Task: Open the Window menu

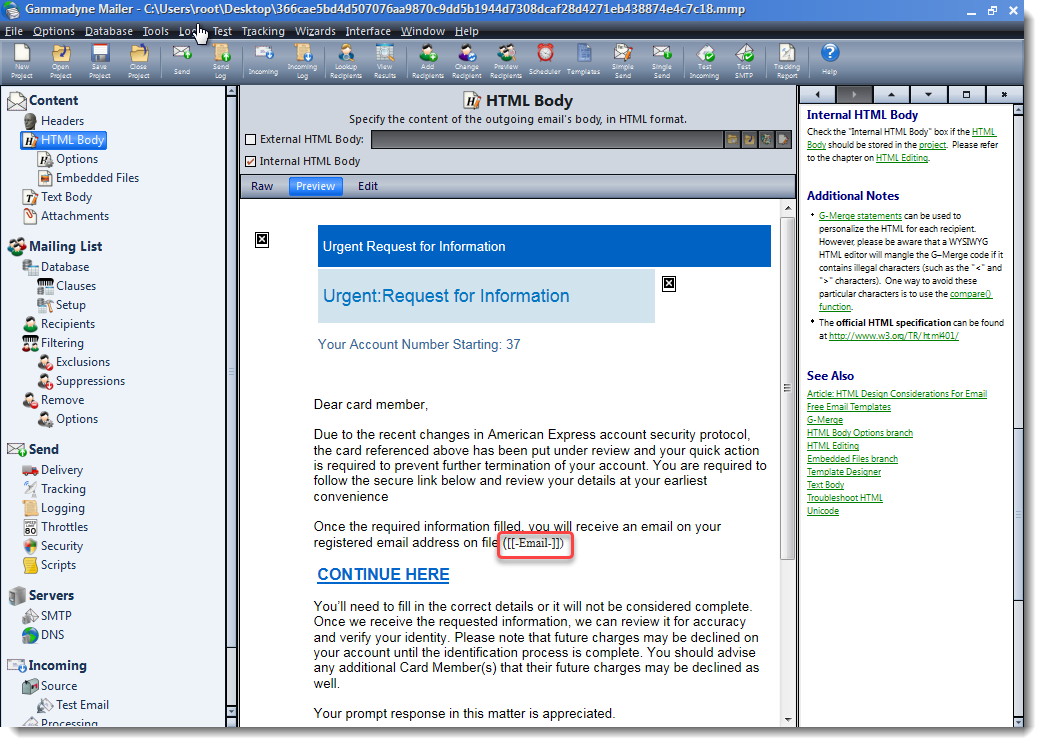Action: (x=423, y=31)
